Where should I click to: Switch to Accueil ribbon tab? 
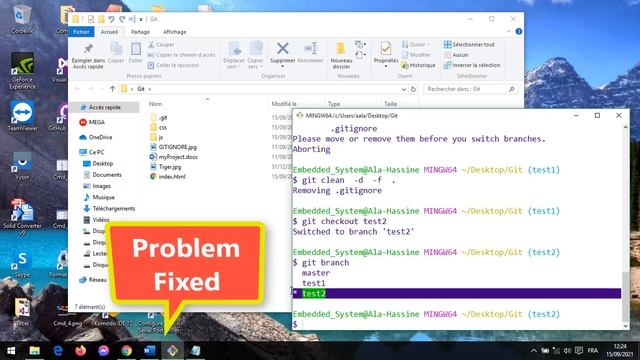click(109, 32)
